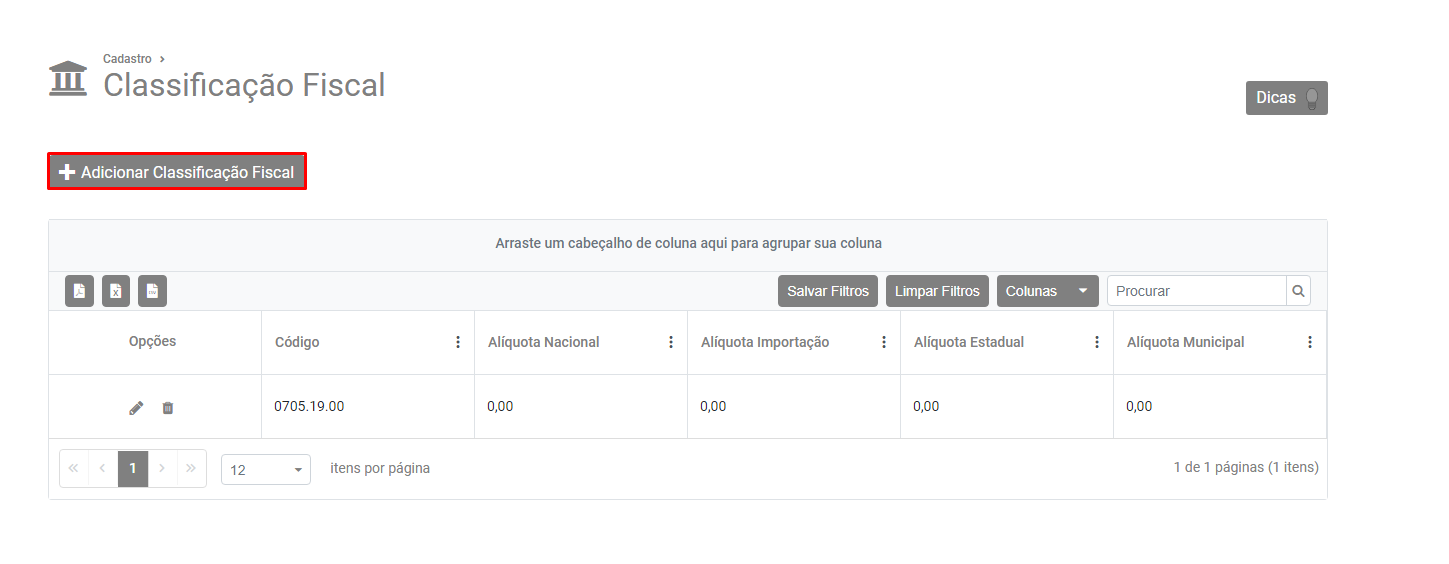Open the Alíquota Importação column menu
This screenshot has width=1449, height=564.
point(884,342)
